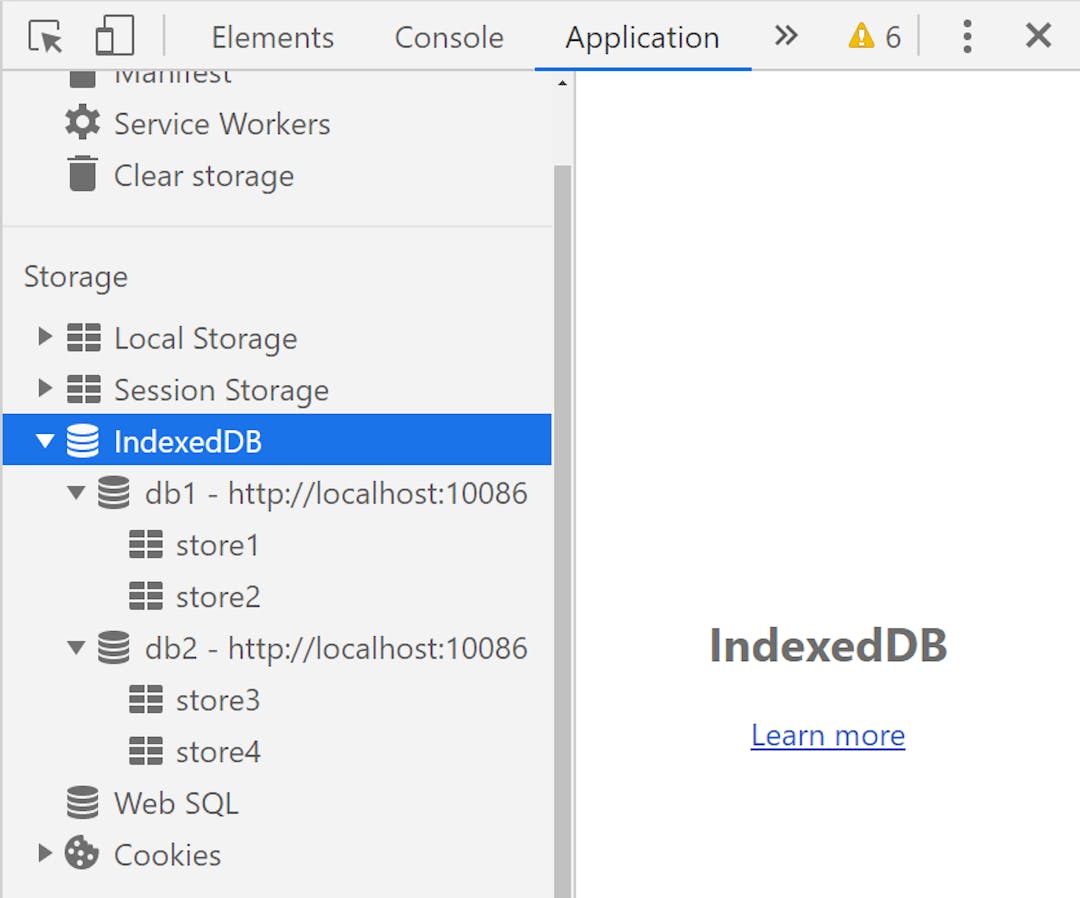Click the Clear storage trash icon
This screenshot has width=1080, height=898.
[x=80, y=175]
